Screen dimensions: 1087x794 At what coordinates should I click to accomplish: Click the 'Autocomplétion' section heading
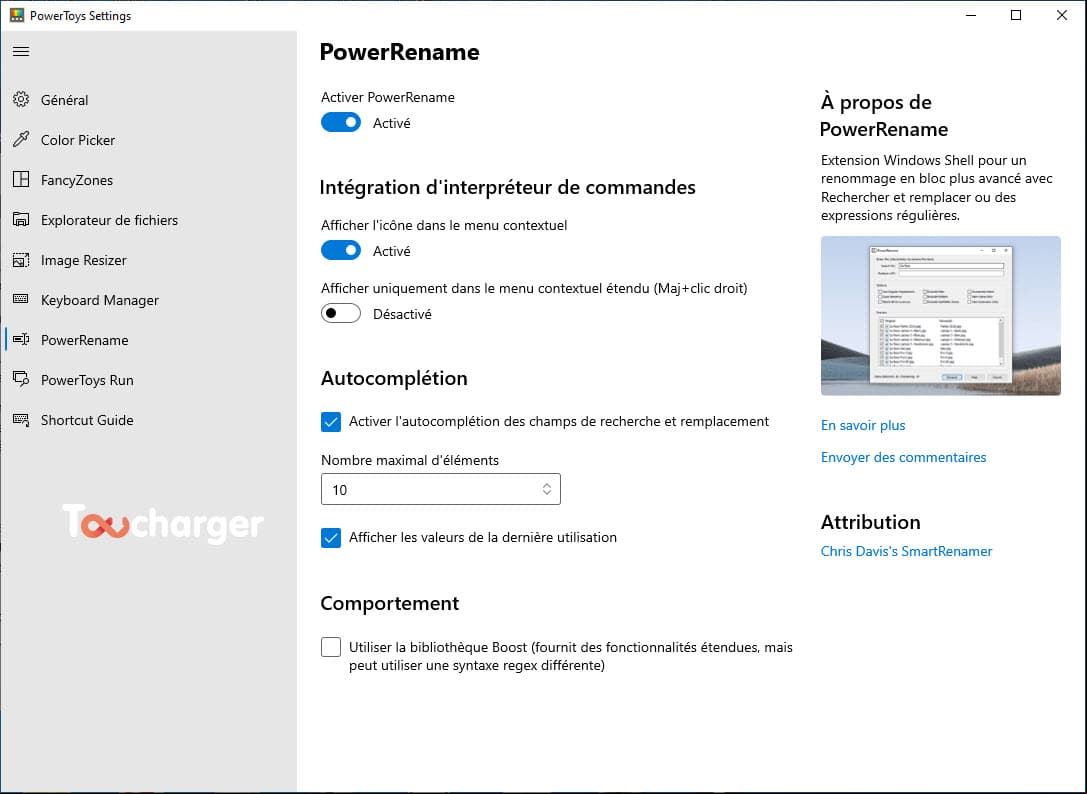[394, 379]
